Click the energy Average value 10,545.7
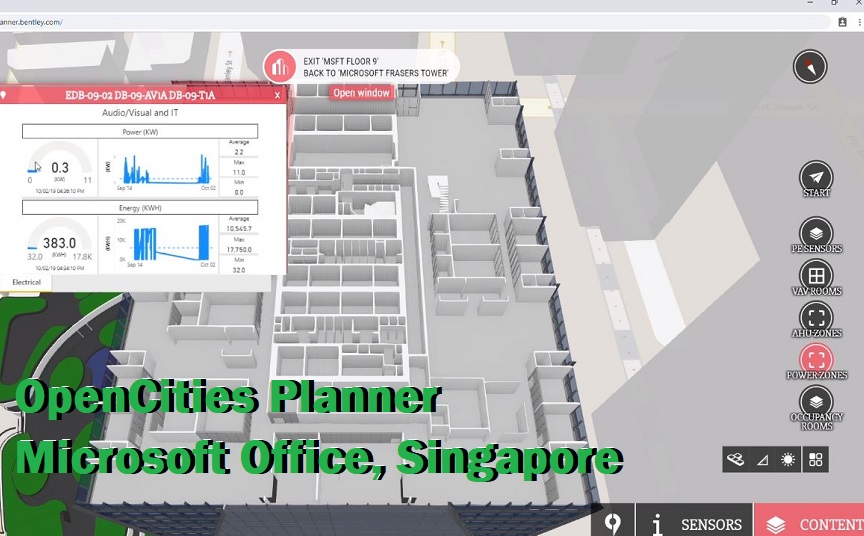This screenshot has width=864, height=536. coord(239,229)
